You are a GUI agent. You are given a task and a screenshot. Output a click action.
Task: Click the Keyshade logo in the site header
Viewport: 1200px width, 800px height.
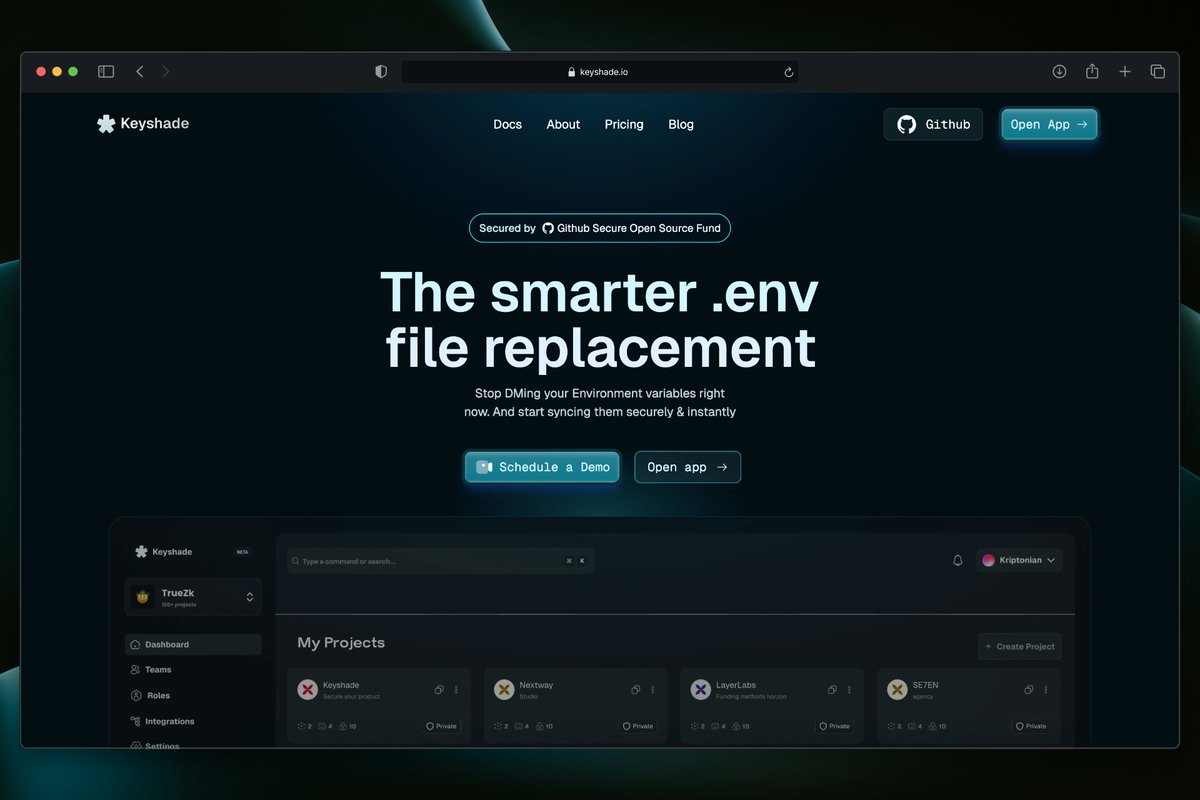[142, 124]
